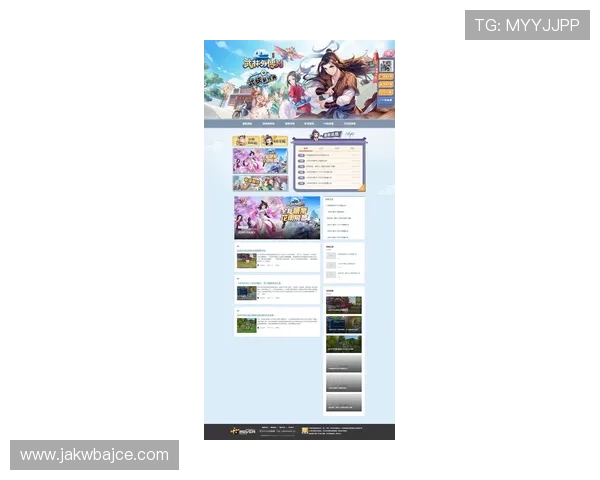Viewport: 600px width, 480px height.
Task: Open the pink anime promo image under yellow buttons
Action: [x=260, y=161]
